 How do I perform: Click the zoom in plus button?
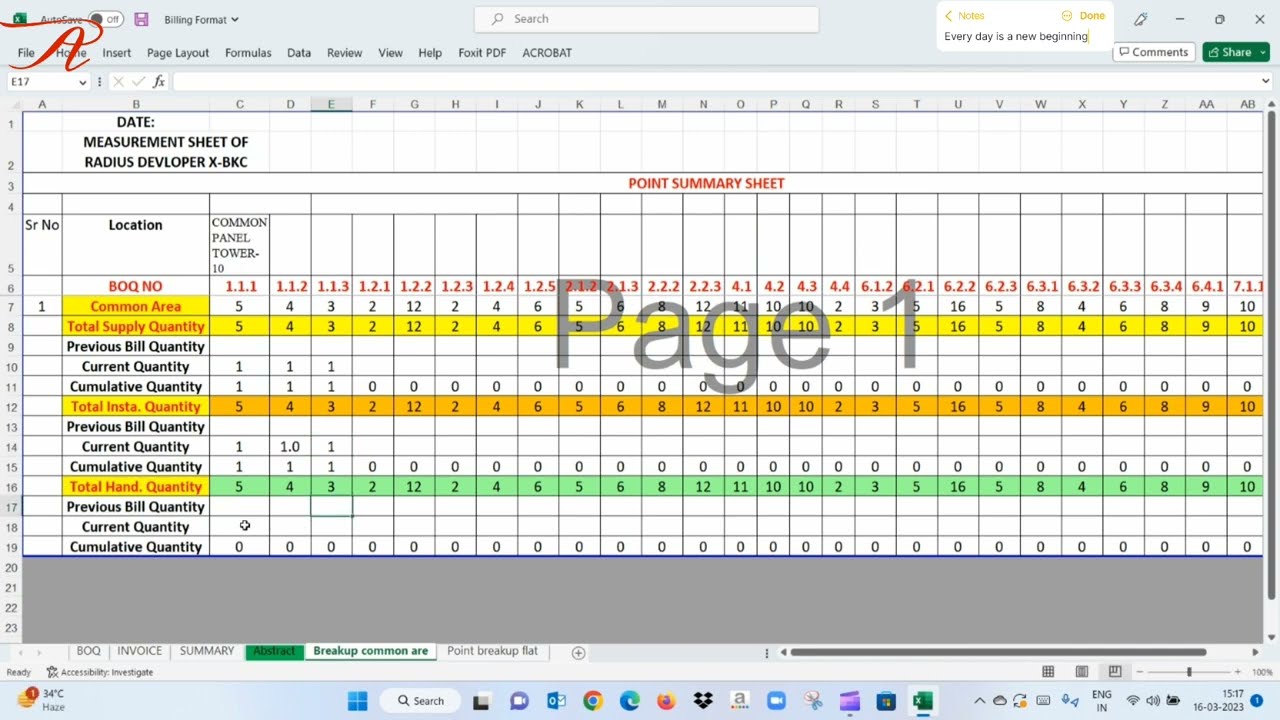pyautogui.click(x=1239, y=672)
